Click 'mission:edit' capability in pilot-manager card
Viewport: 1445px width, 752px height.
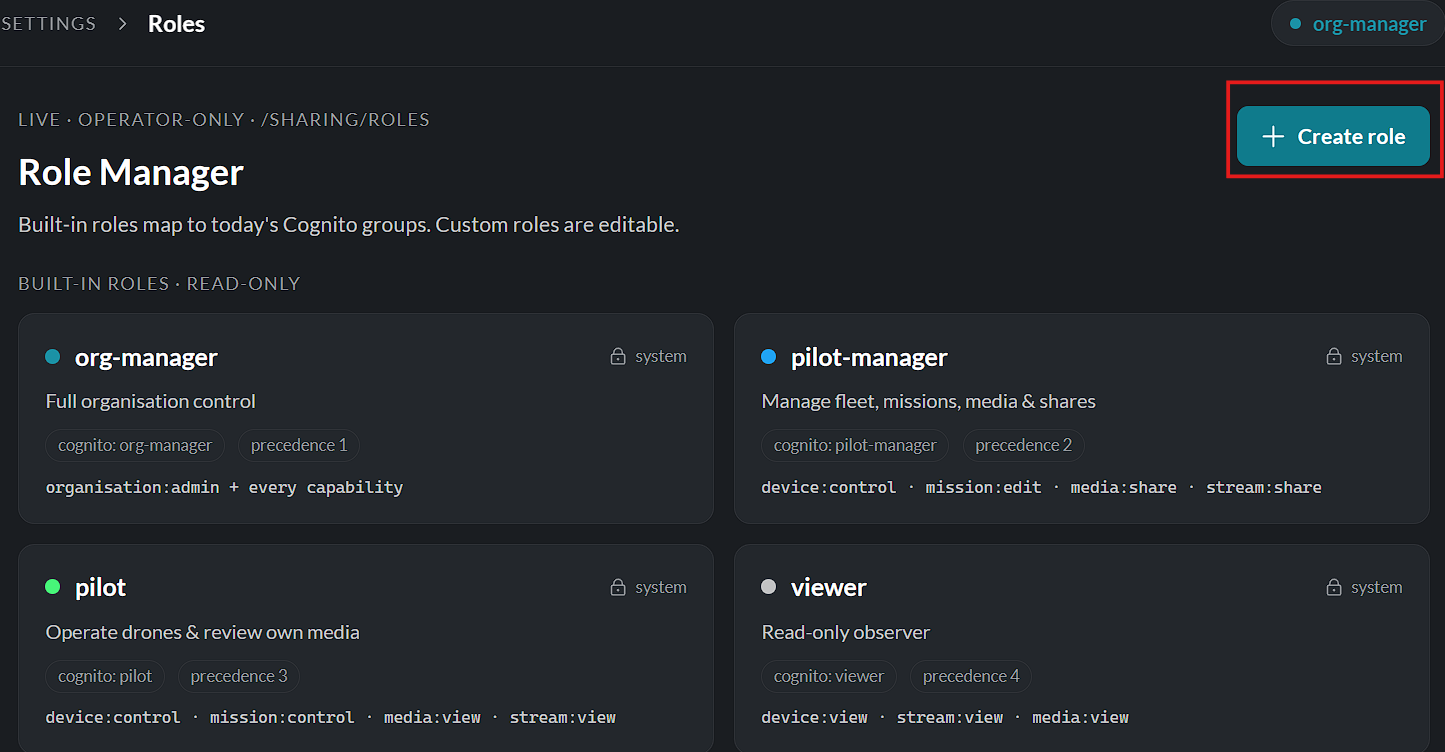pyautogui.click(x=984, y=488)
